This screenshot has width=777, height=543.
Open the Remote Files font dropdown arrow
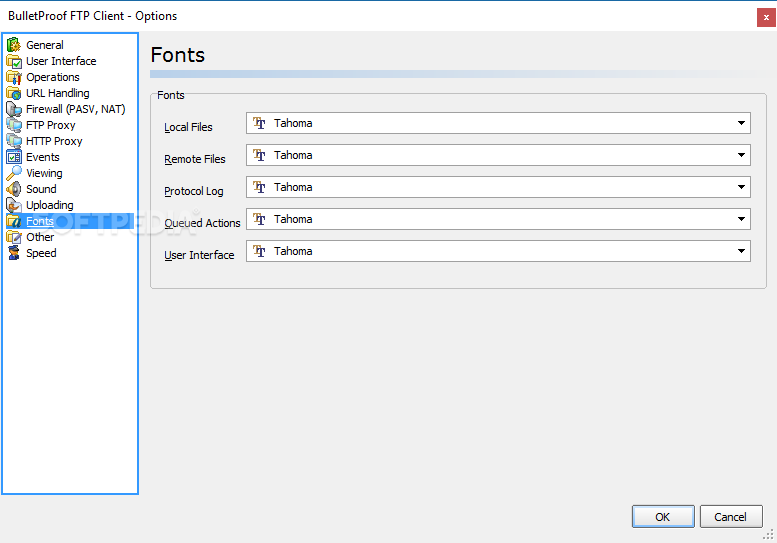click(741, 155)
